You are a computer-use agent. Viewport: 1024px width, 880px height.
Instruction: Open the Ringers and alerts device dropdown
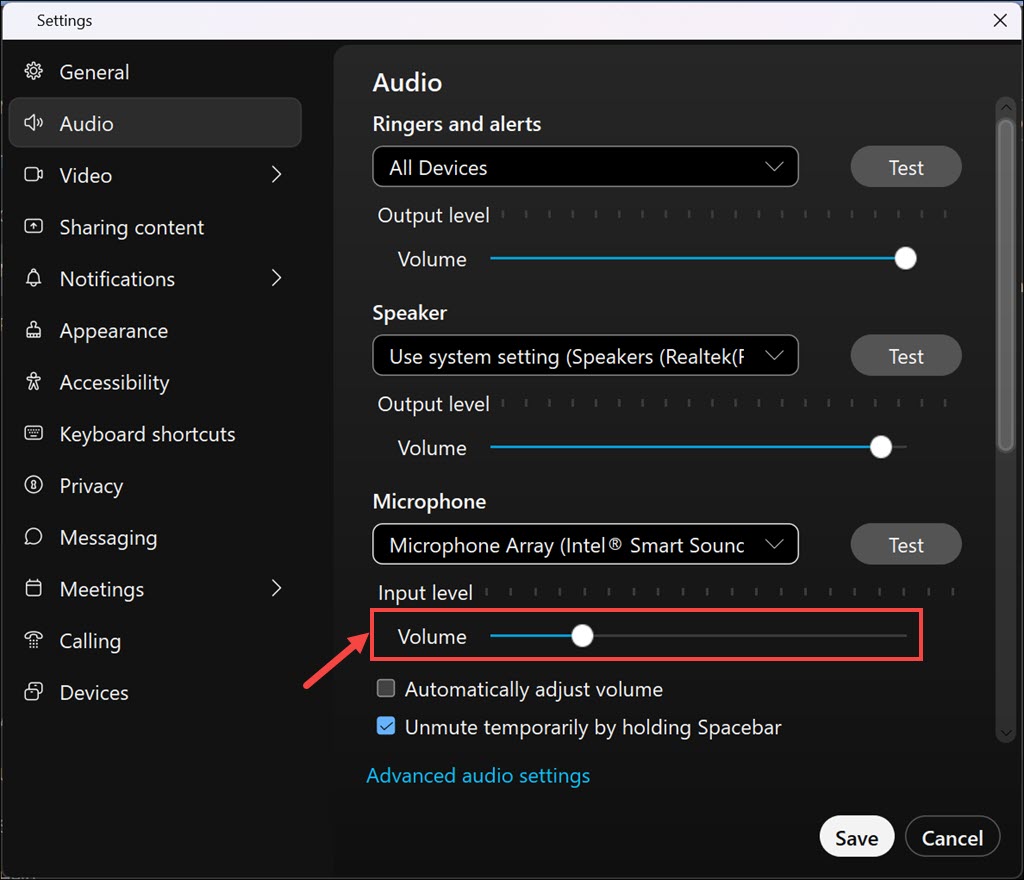(585, 167)
